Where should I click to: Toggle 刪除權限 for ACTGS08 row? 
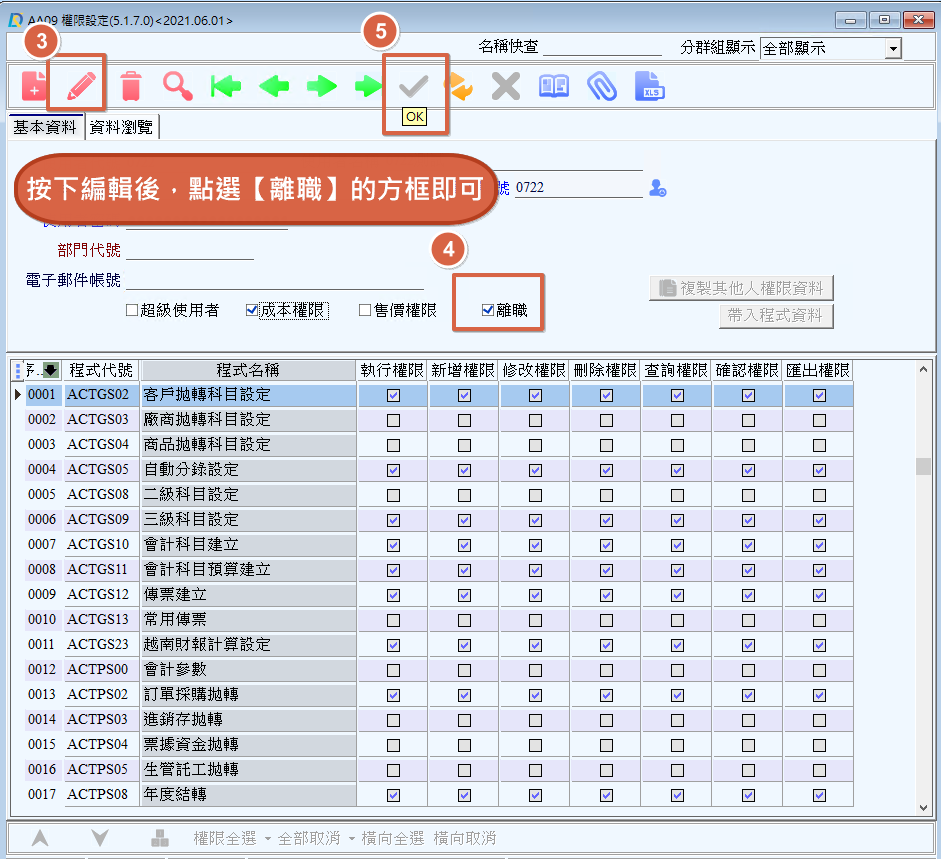(x=606, y=495)
